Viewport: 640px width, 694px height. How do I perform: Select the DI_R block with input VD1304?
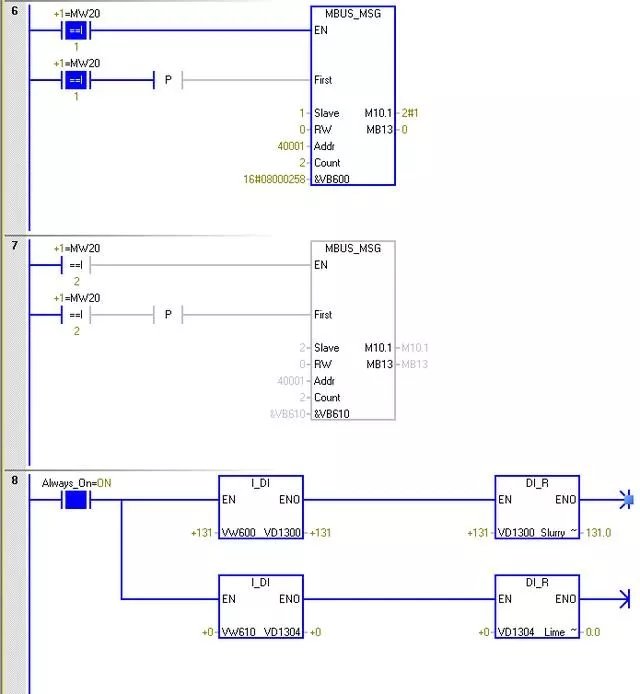click(536, 607)
